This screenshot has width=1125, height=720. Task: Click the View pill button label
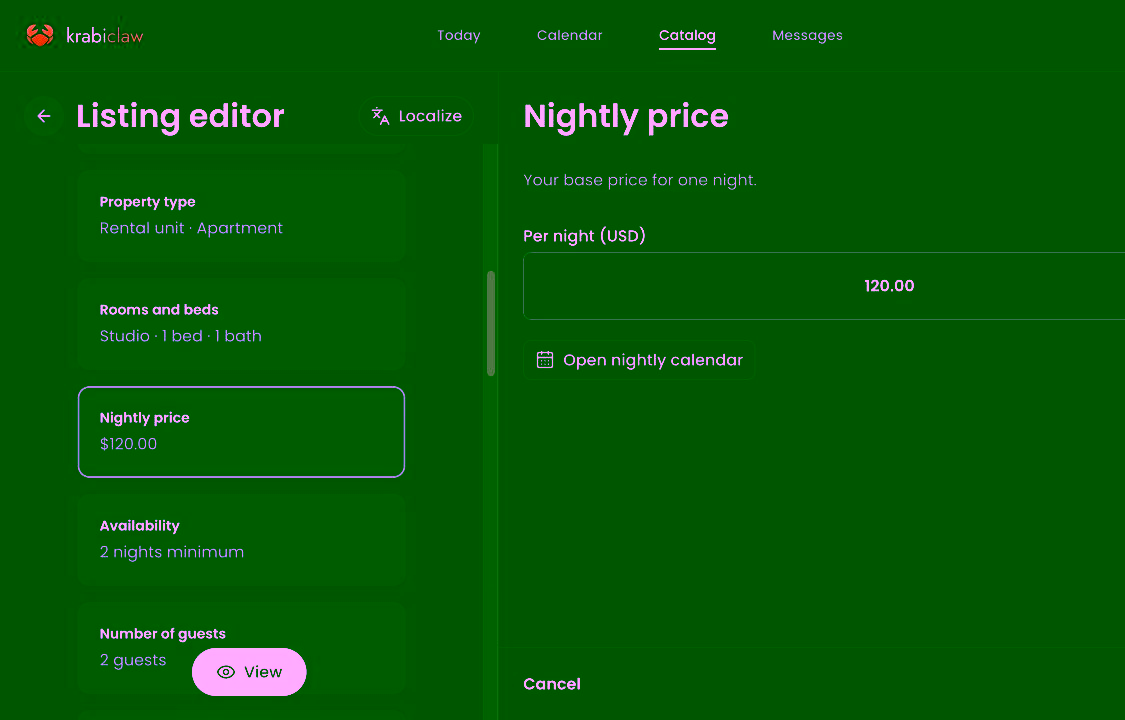[263, 672]
